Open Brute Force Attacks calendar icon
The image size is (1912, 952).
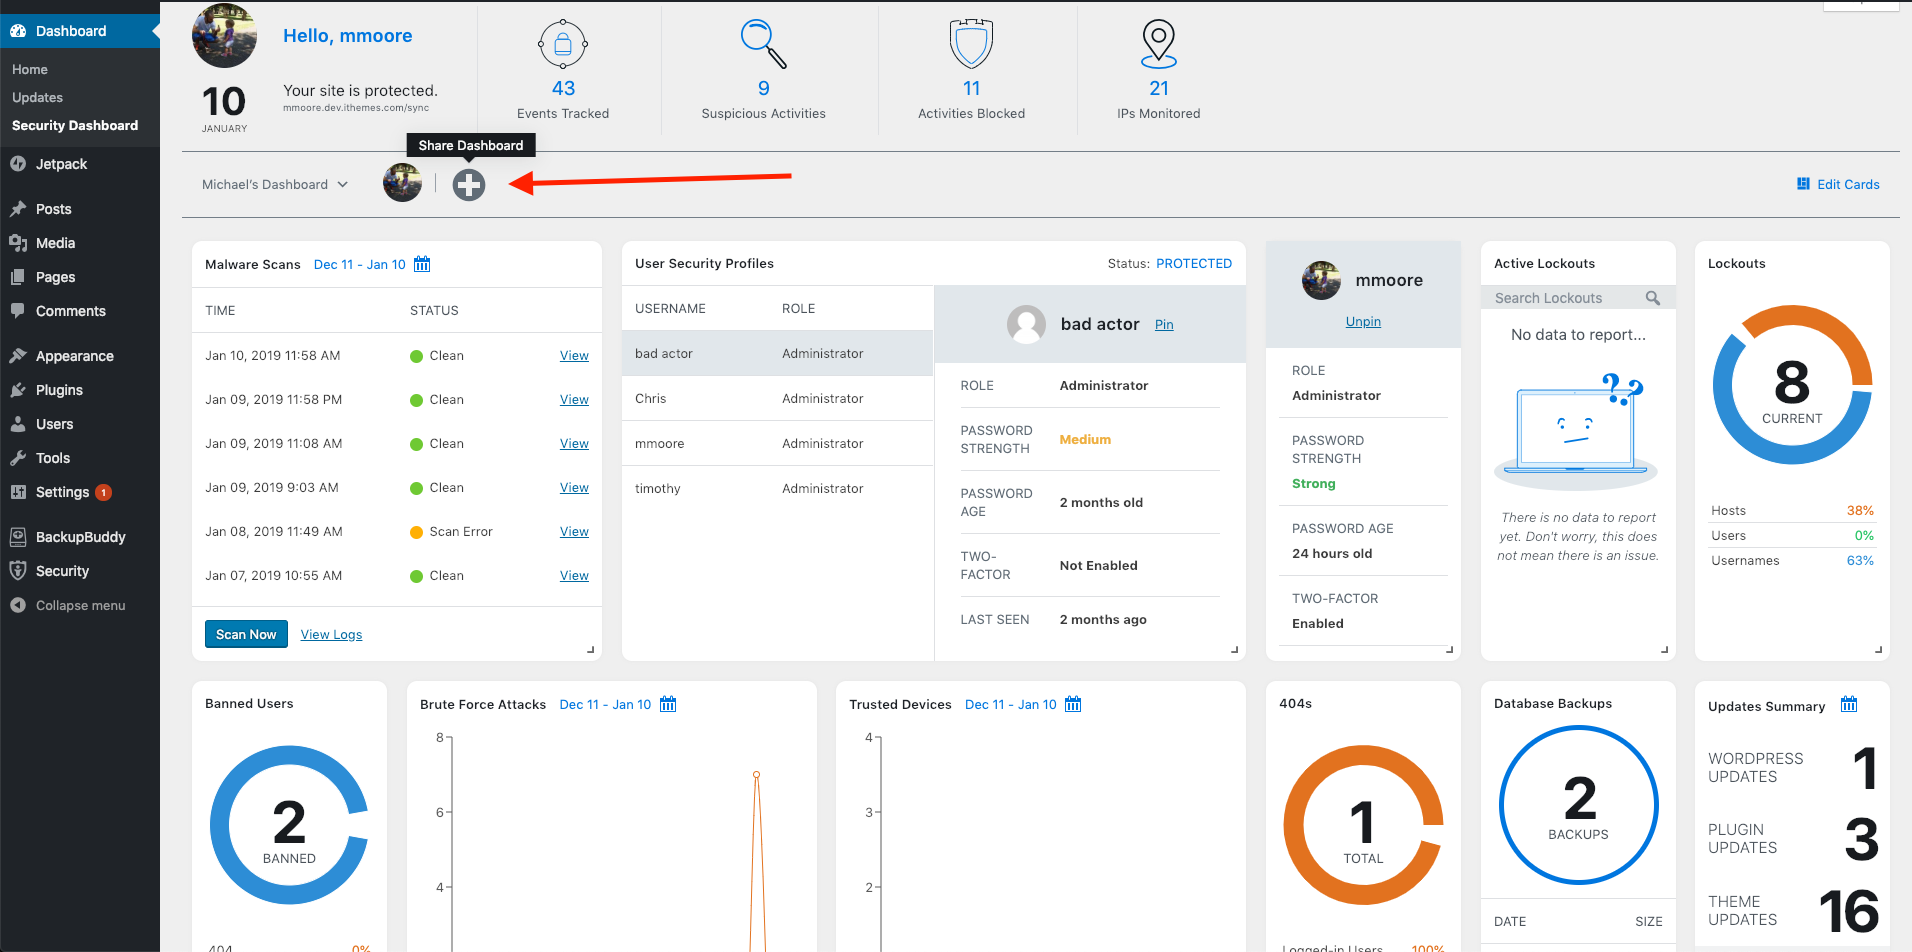pyautogui.click(x=668, y=704)
